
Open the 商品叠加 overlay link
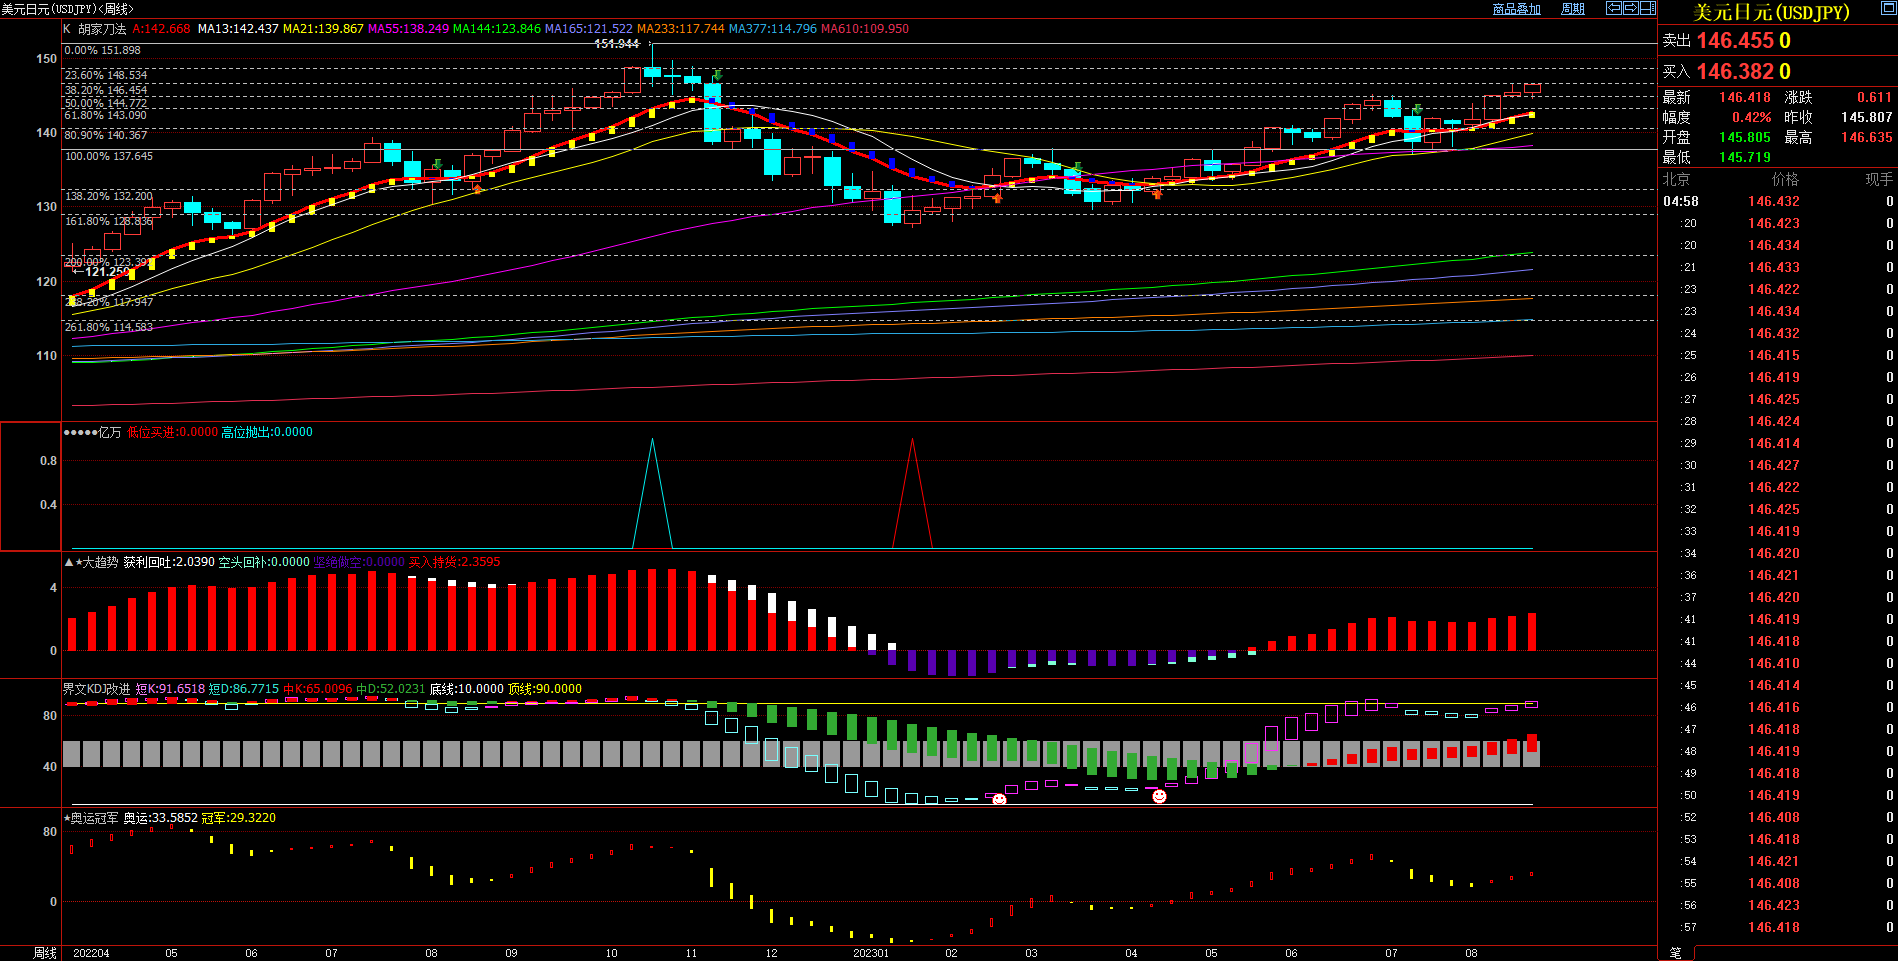point(1516,9)
